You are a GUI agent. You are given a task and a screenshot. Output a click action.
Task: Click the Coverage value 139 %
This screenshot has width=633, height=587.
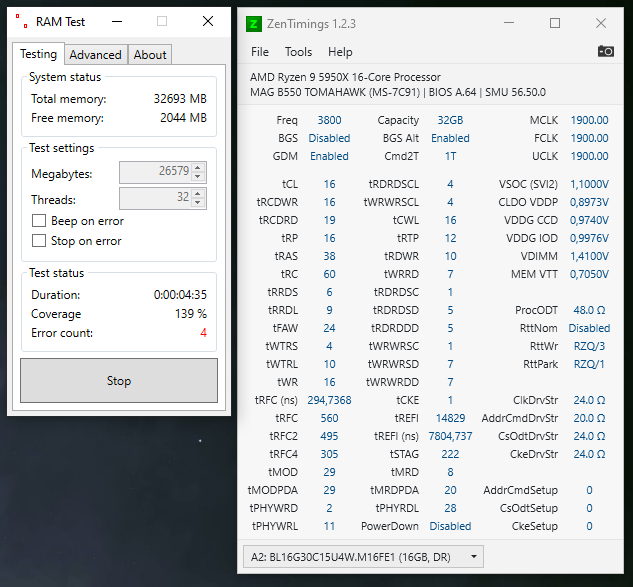(191, 314)
